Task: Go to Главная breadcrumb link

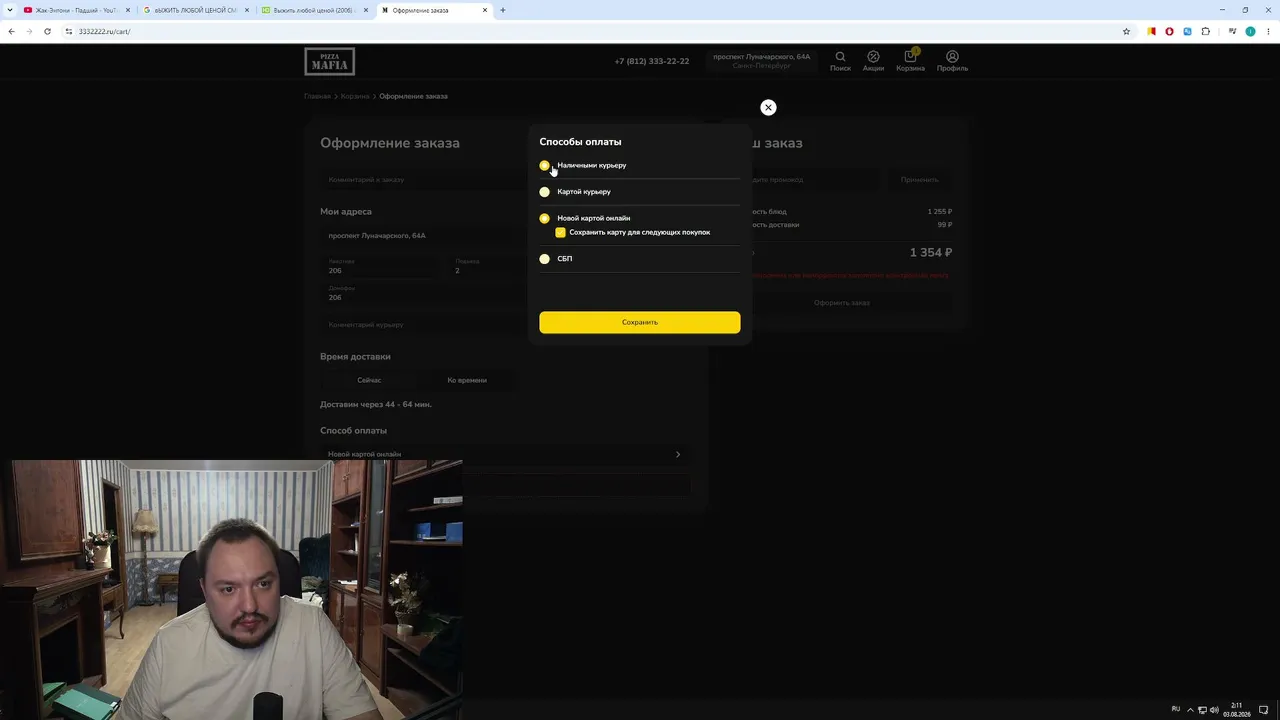Action: point(317,96)
